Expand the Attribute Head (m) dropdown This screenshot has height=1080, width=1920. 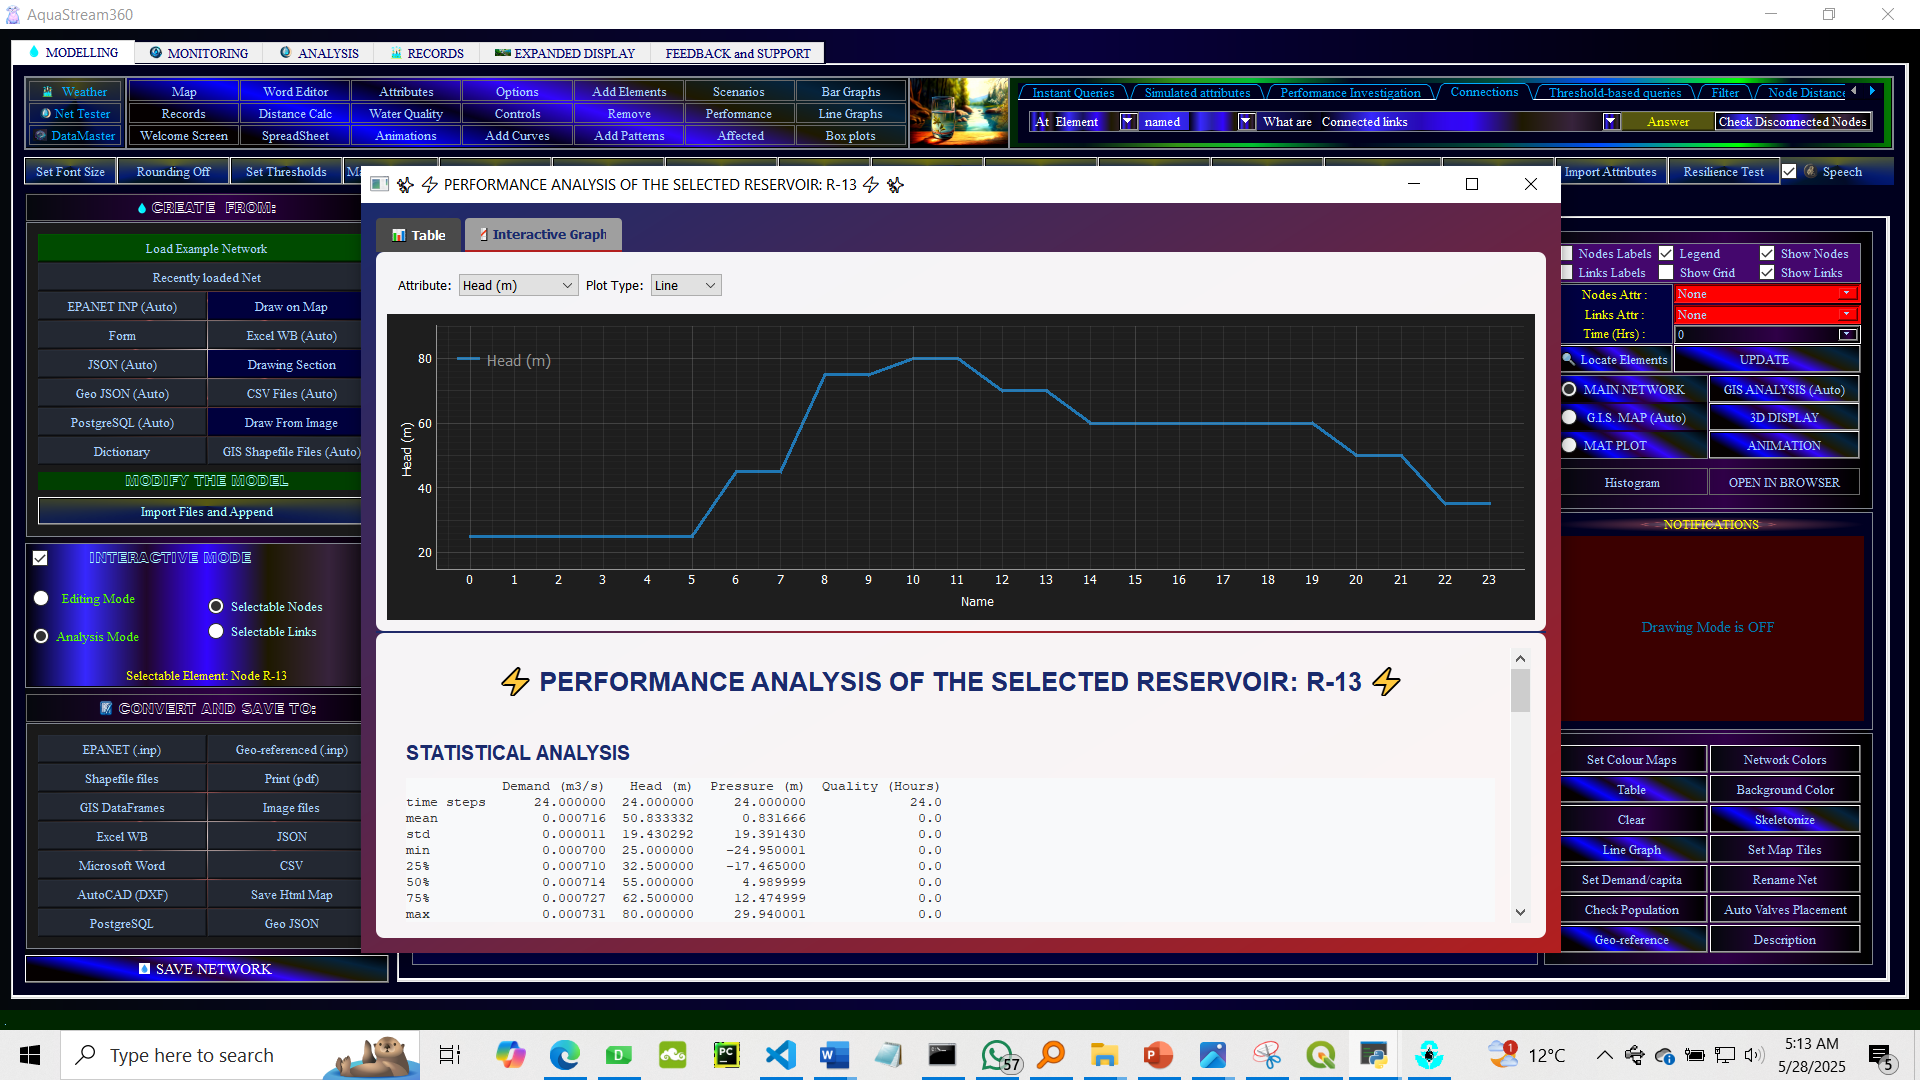coord(518,286)
